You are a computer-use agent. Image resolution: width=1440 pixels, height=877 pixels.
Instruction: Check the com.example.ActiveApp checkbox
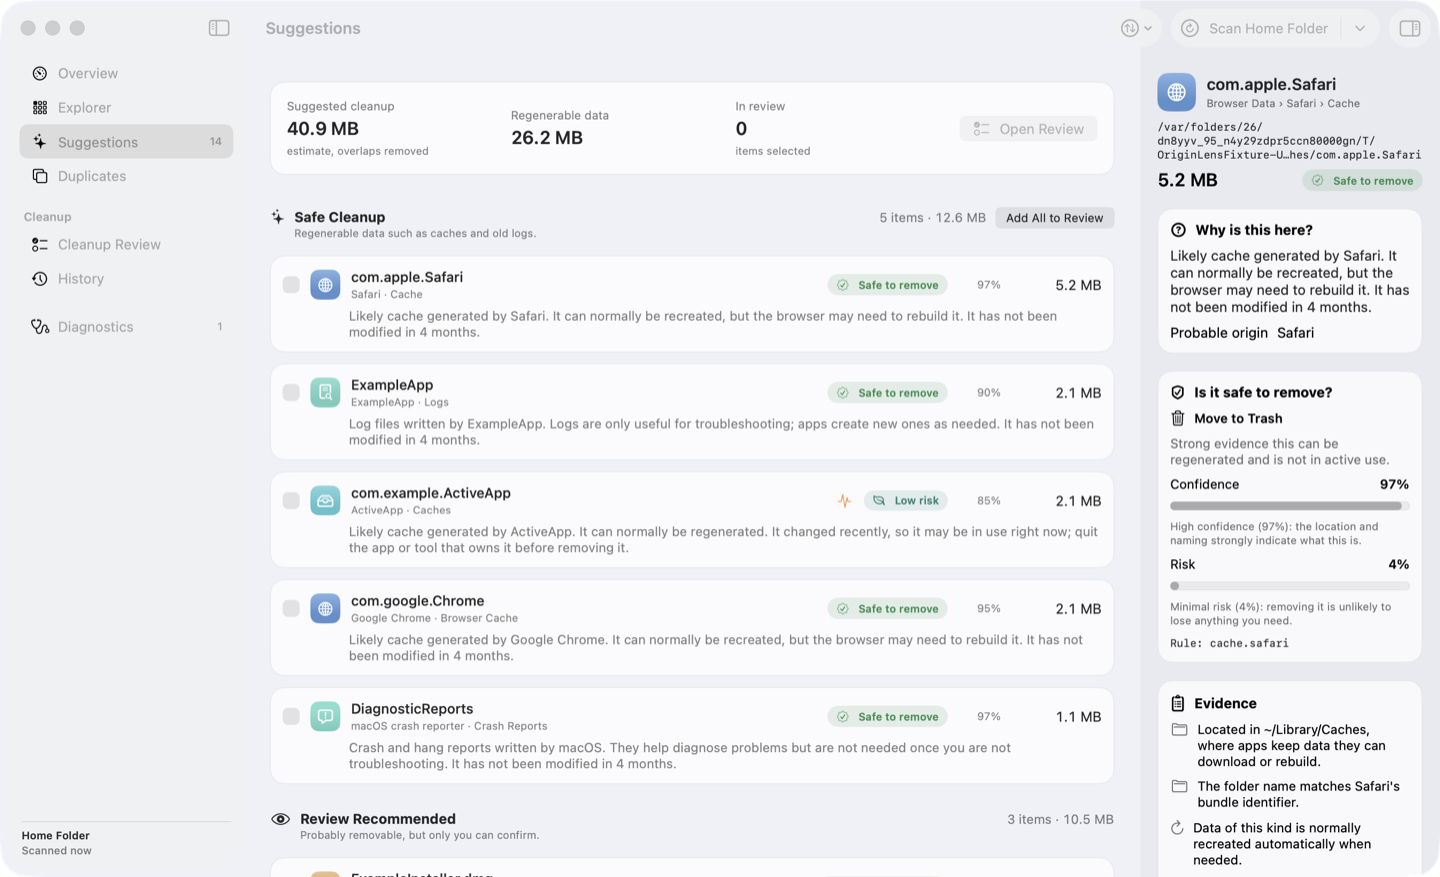point(291,501)
